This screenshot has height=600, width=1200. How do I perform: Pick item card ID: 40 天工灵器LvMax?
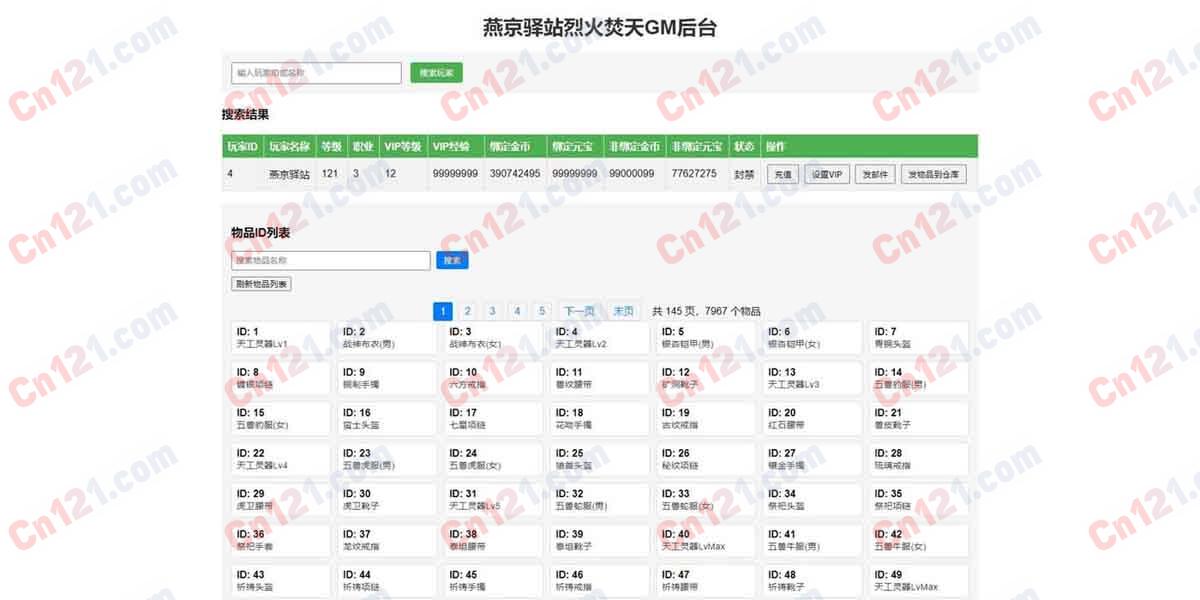point(706,540)
